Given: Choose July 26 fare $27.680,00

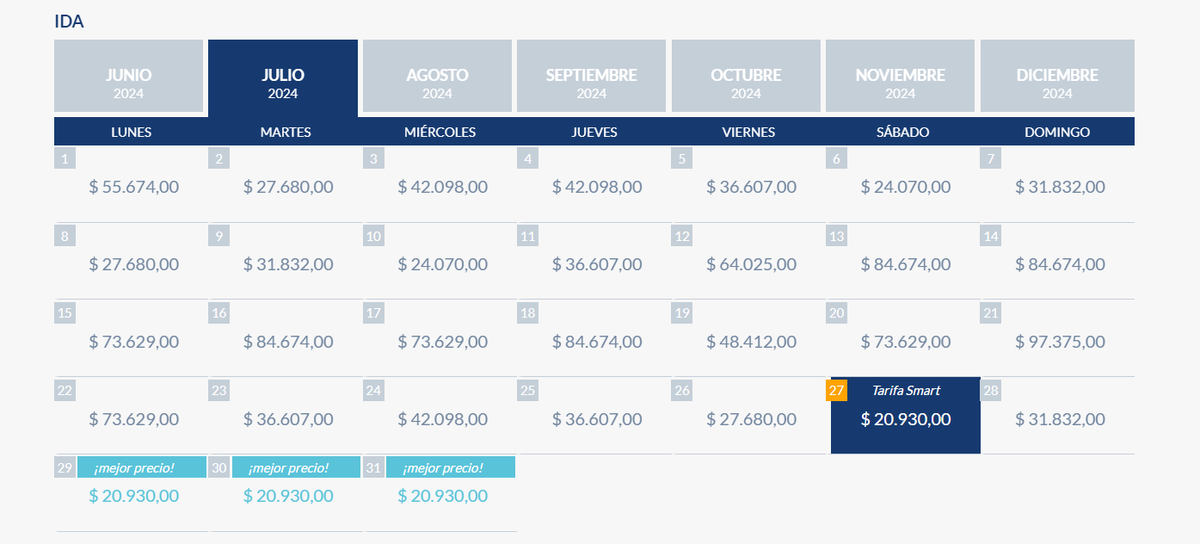Looking at the screenshot, I should [751, 418].
